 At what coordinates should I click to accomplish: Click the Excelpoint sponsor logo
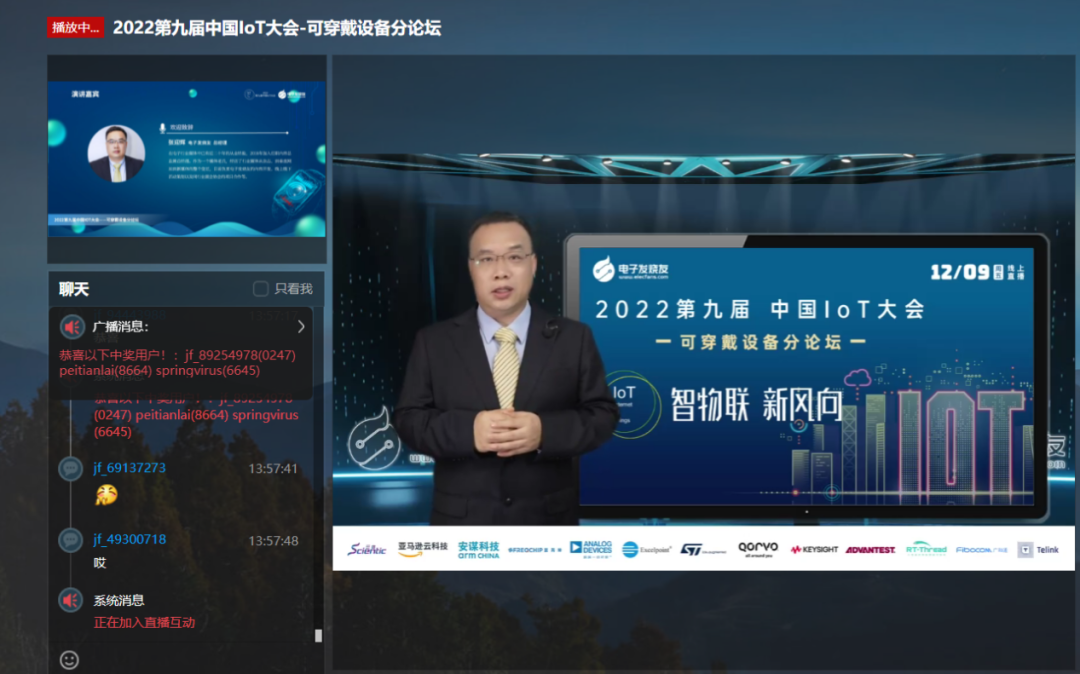coord(646,549)
